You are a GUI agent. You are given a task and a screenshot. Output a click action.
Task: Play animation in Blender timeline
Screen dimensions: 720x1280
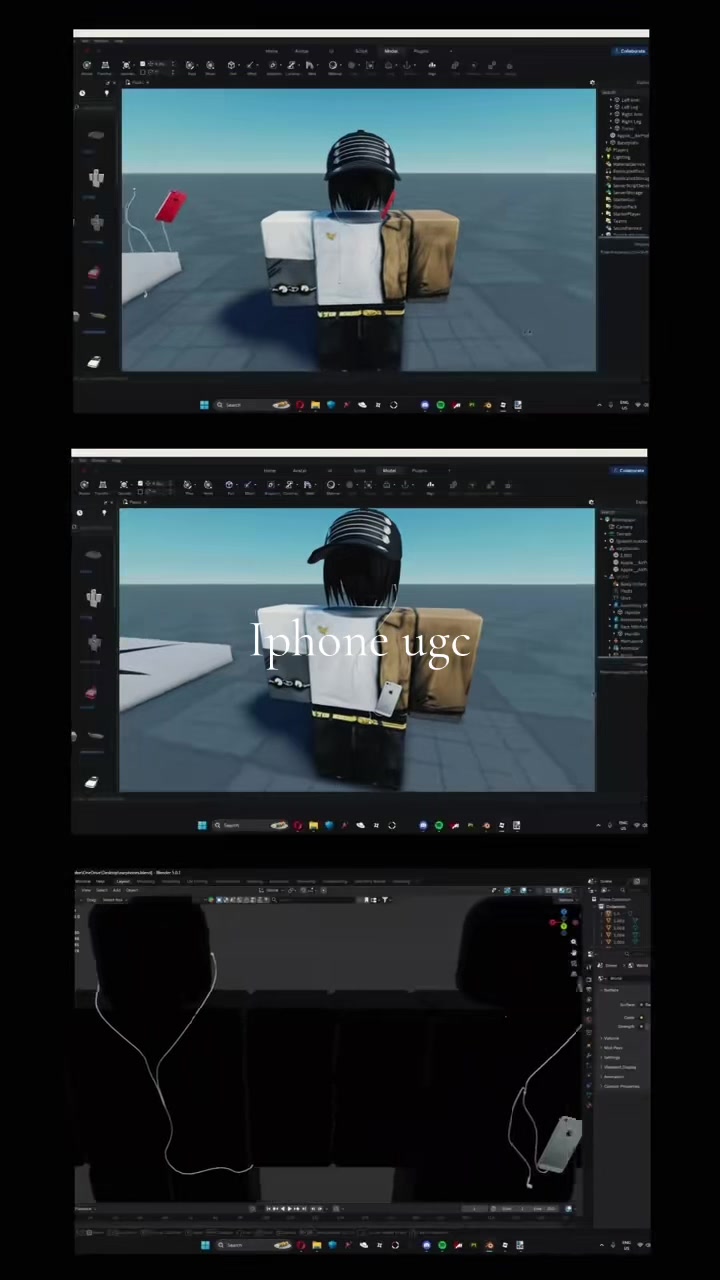point(290,1208)
